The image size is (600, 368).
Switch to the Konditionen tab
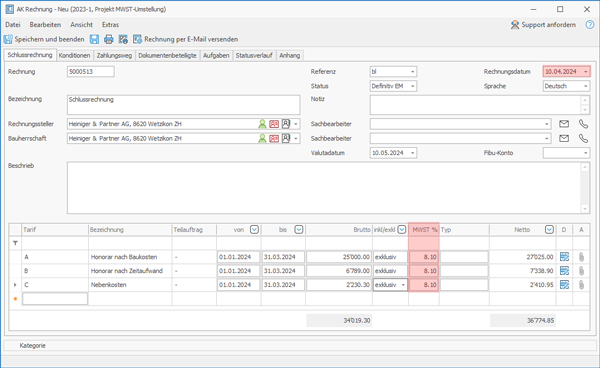(74, 55)
